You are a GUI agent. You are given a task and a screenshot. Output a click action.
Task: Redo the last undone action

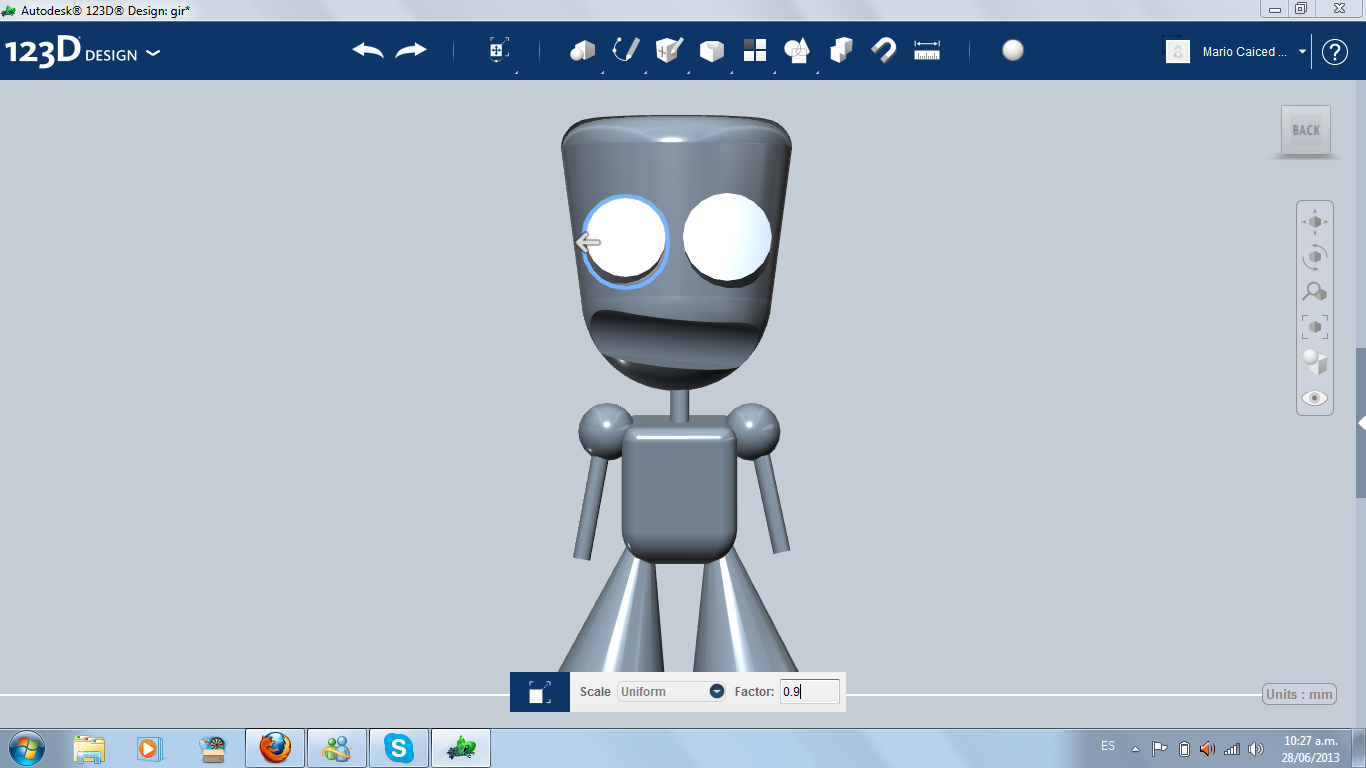(x=411, y=50)
